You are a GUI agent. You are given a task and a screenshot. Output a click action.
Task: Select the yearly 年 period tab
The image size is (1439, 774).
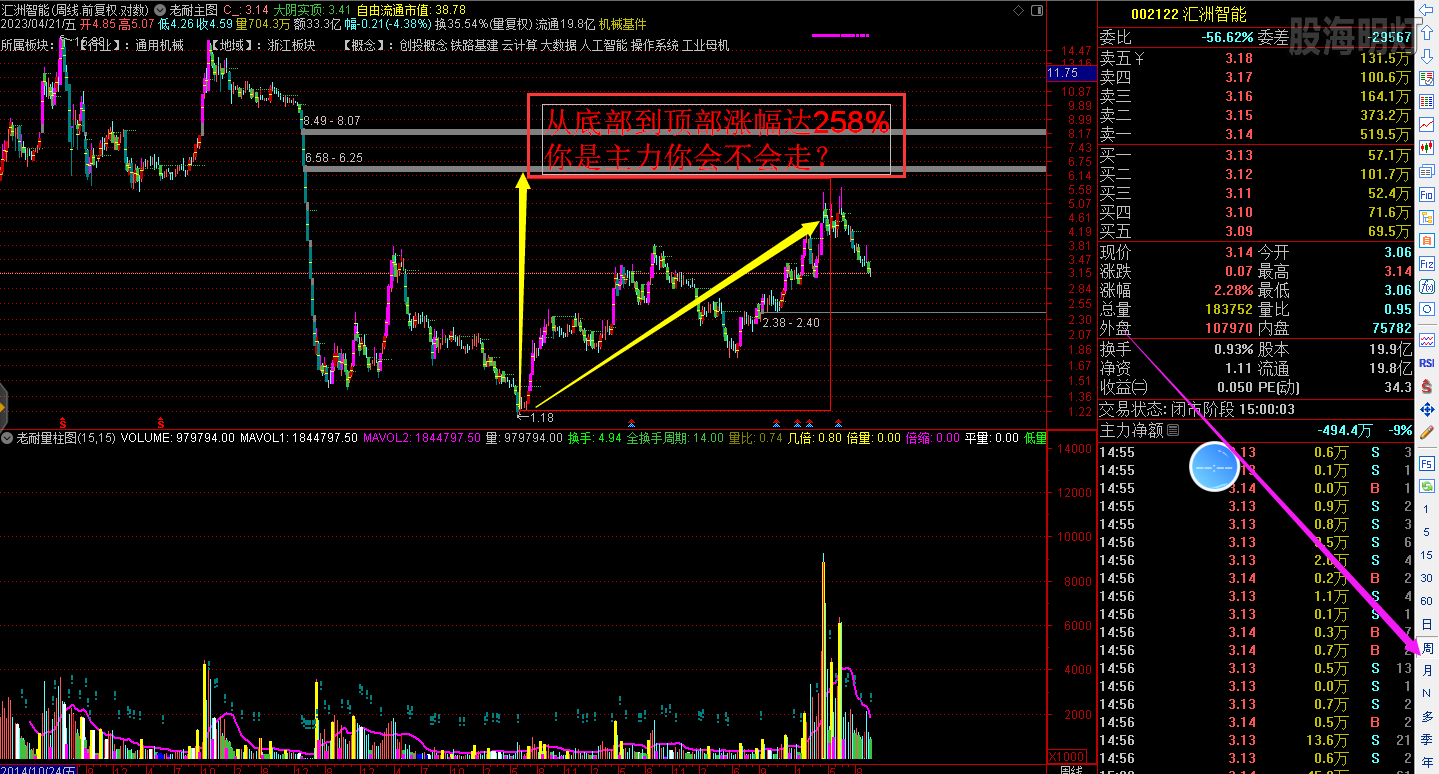[x=1427, y=762]
